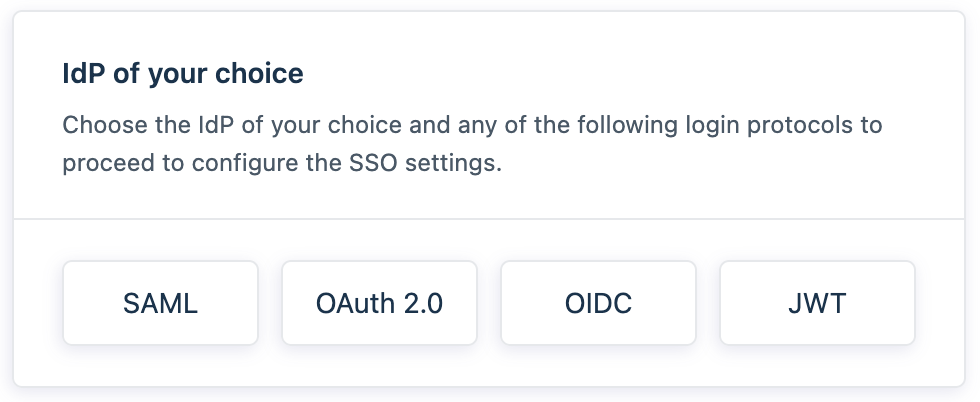Pick the OIDC protocol option
The image size is (980, 402).
click(598, 303)
